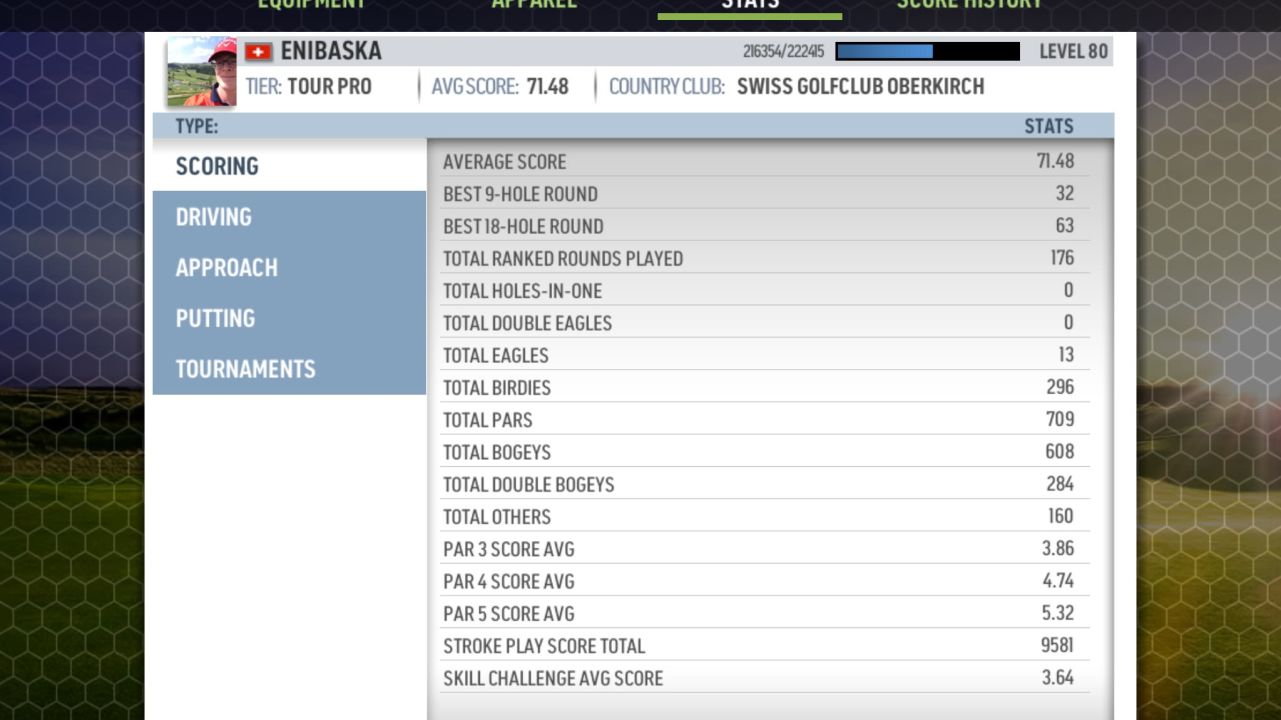Select the Total Bogeys row

click(765, 452)
